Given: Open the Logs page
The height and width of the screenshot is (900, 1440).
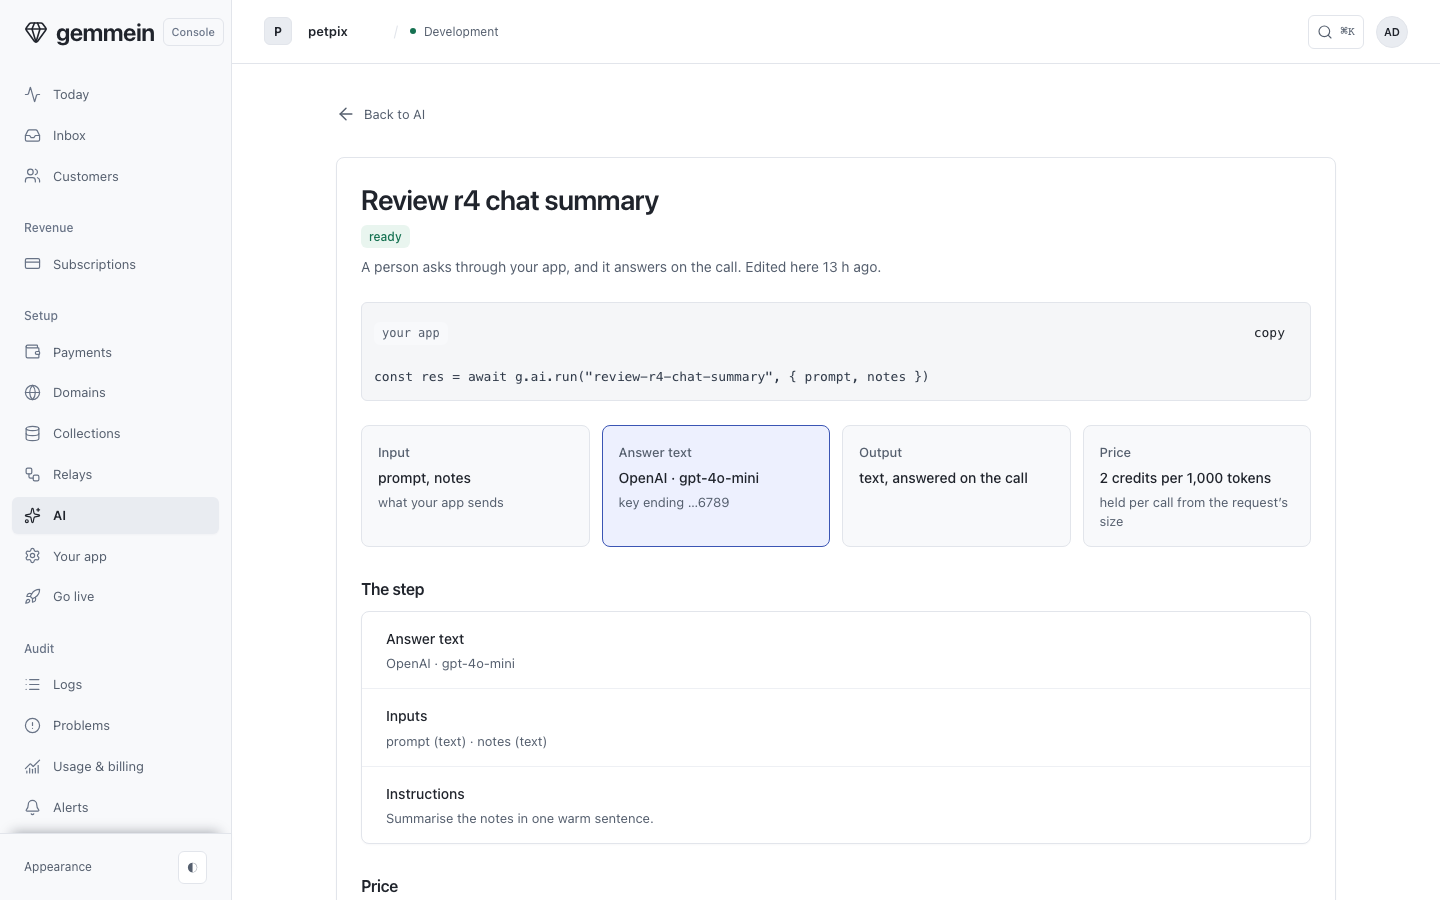Looking at the screenshot, I should coord(115,684).
